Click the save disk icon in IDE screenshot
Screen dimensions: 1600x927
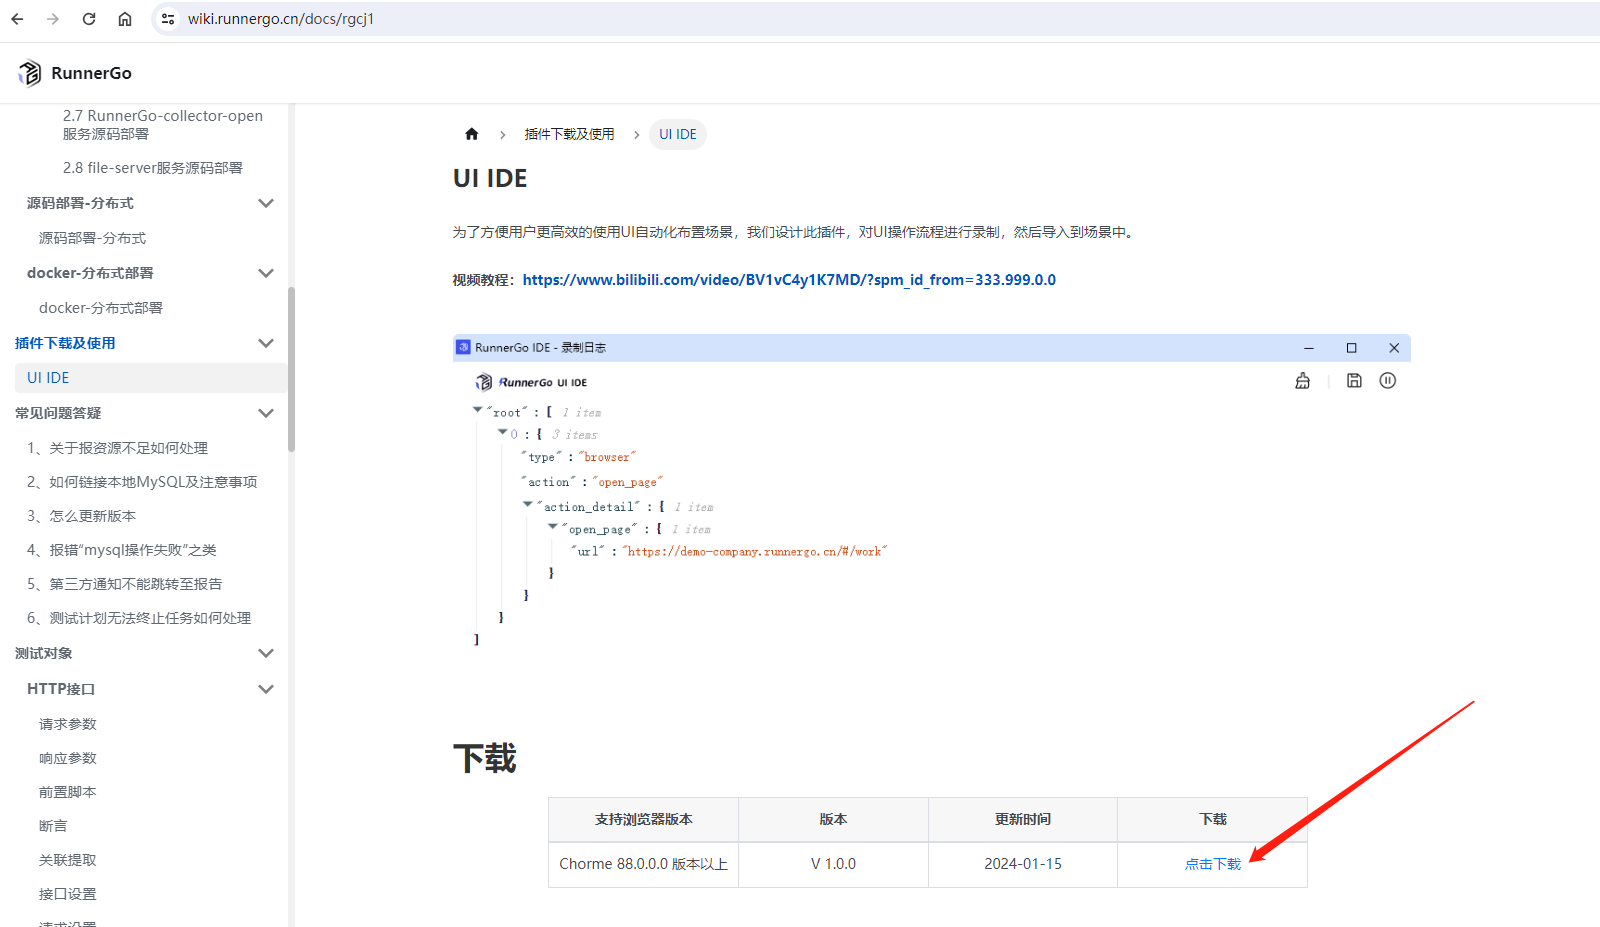tap(1354, 380)
